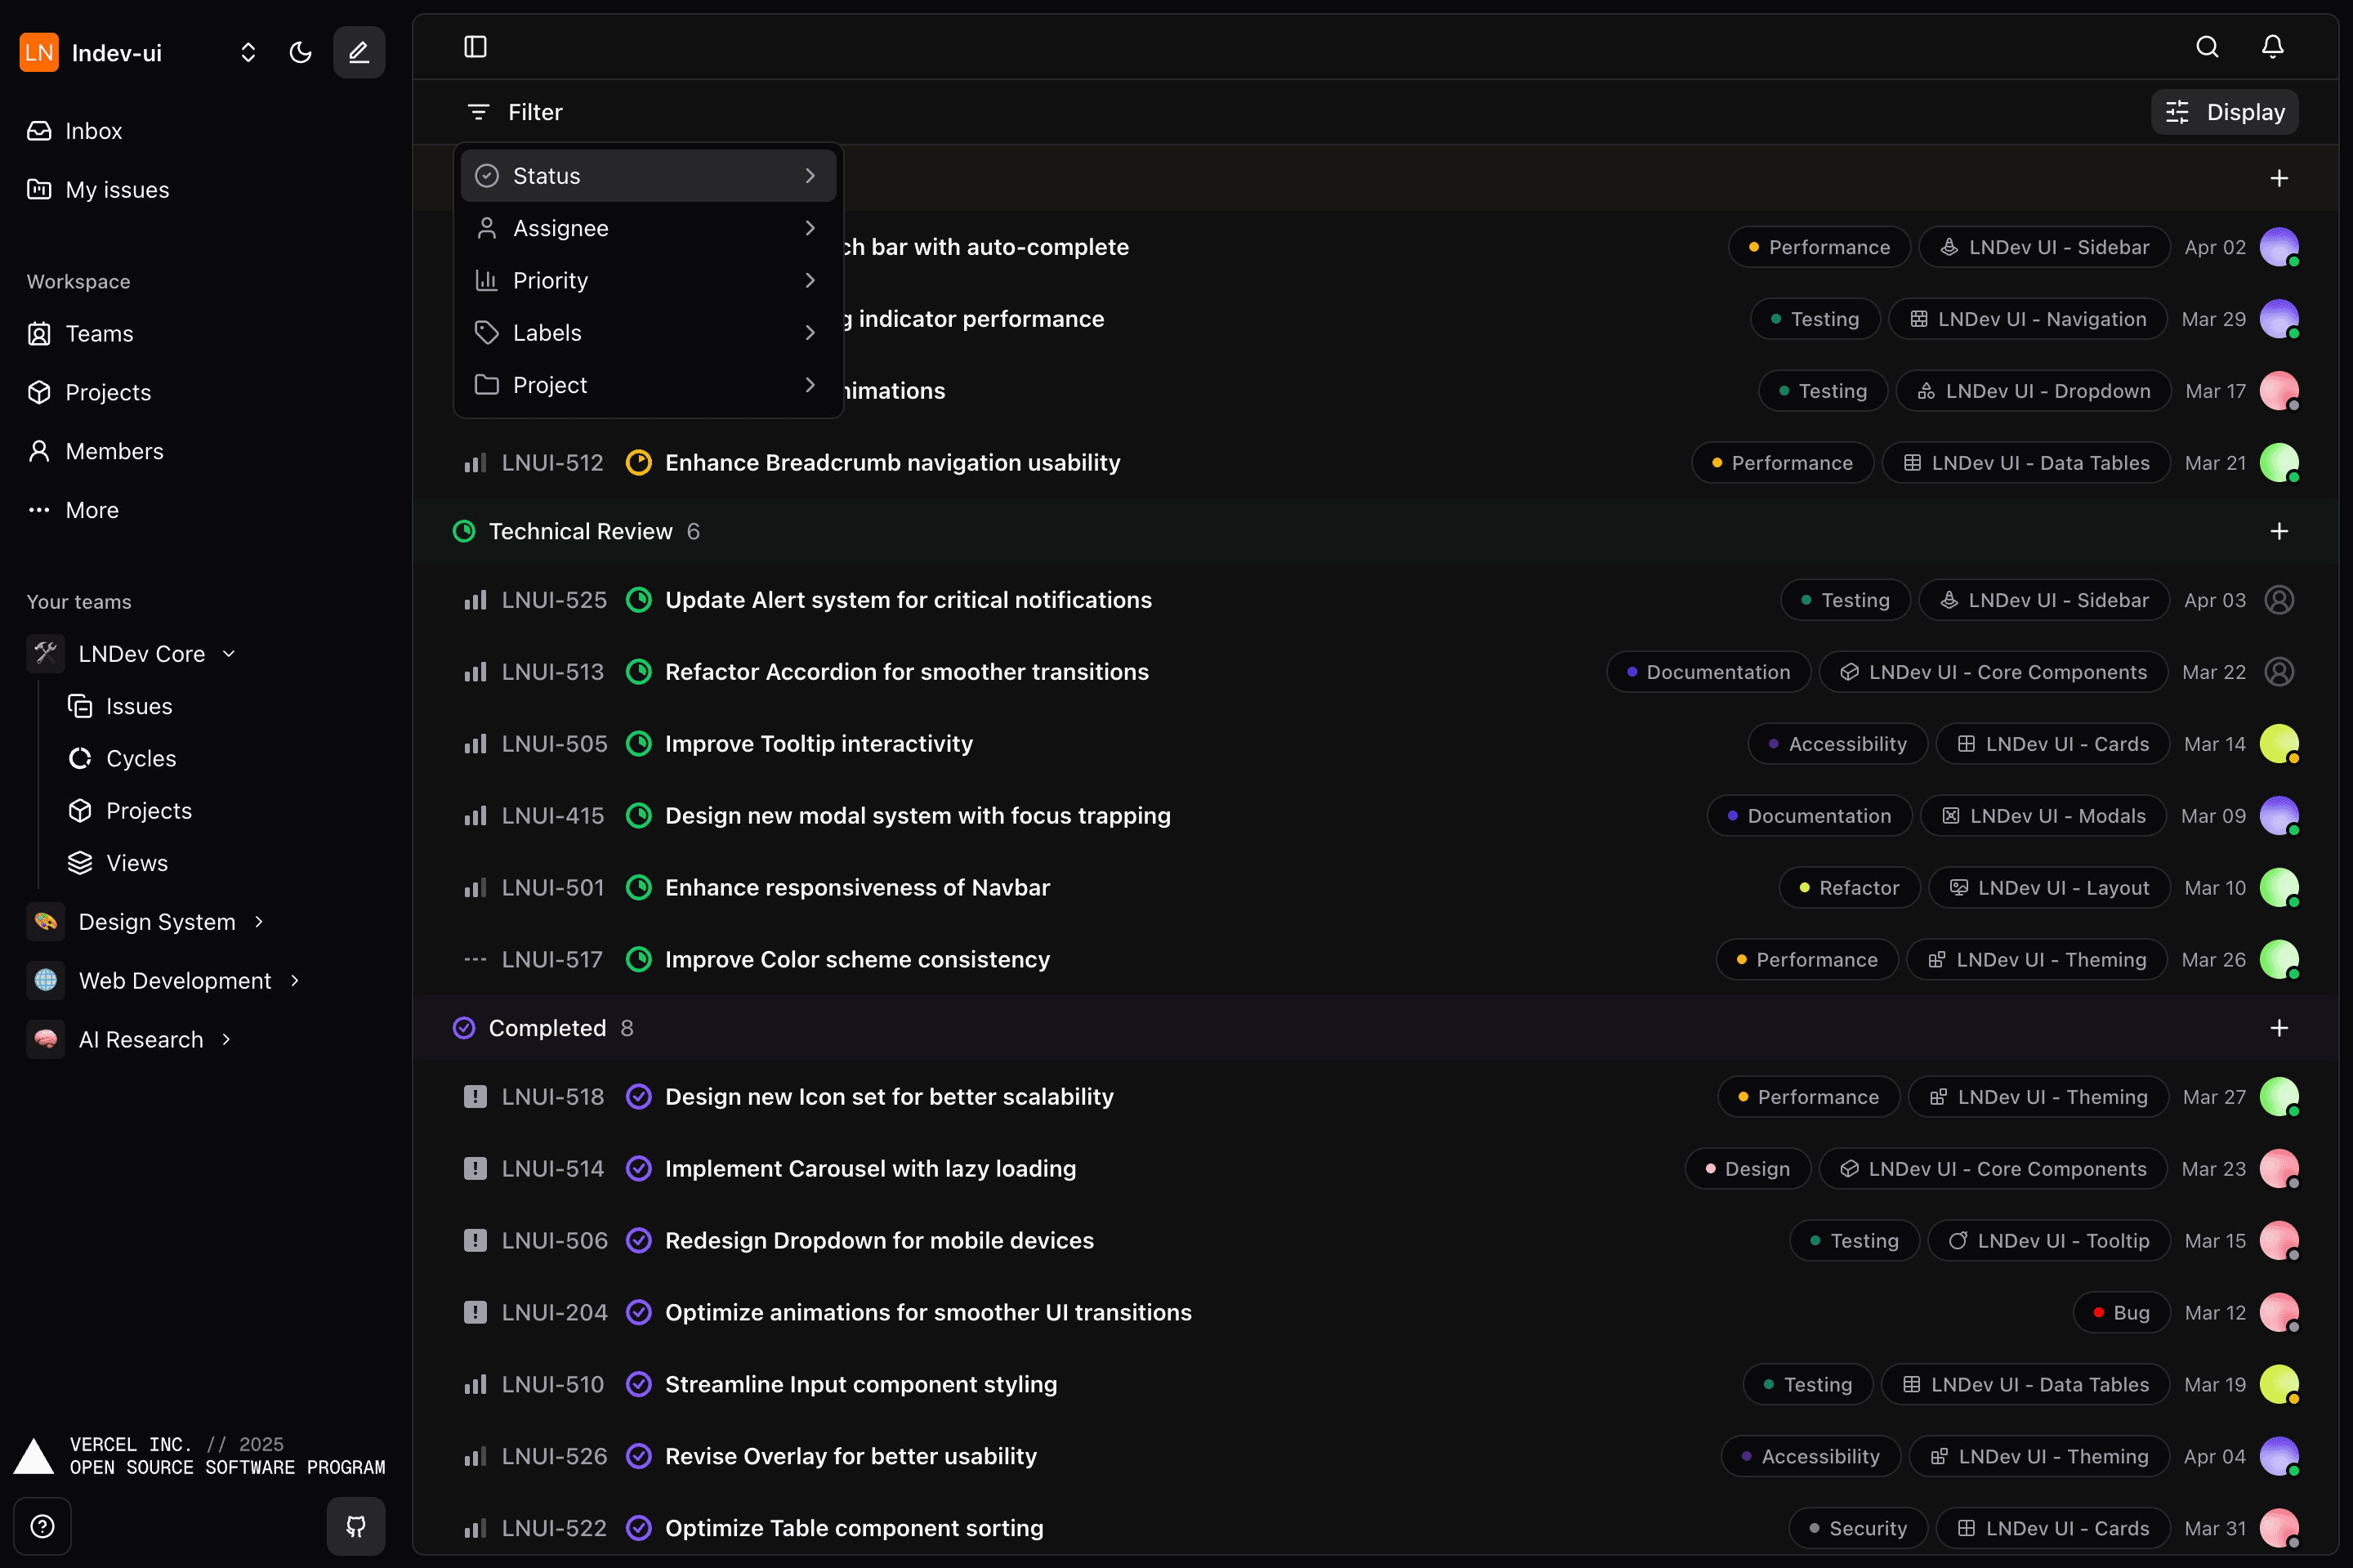Screen dimensions: 2353x1568
Task: Open My issues in the sidebar
Action: point(116,189)
